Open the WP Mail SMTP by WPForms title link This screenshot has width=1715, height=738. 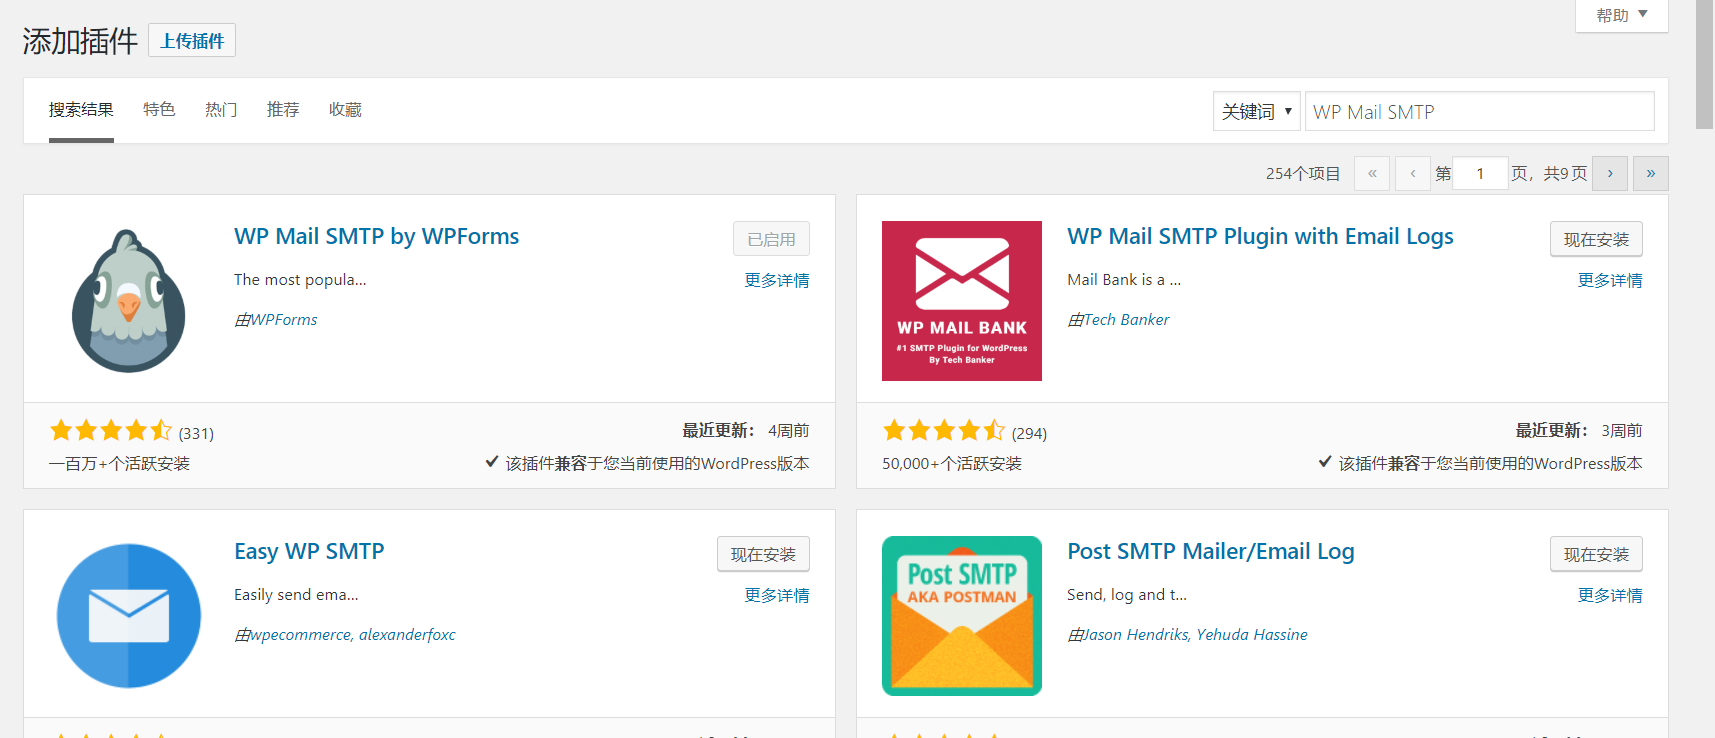[376, 236]
